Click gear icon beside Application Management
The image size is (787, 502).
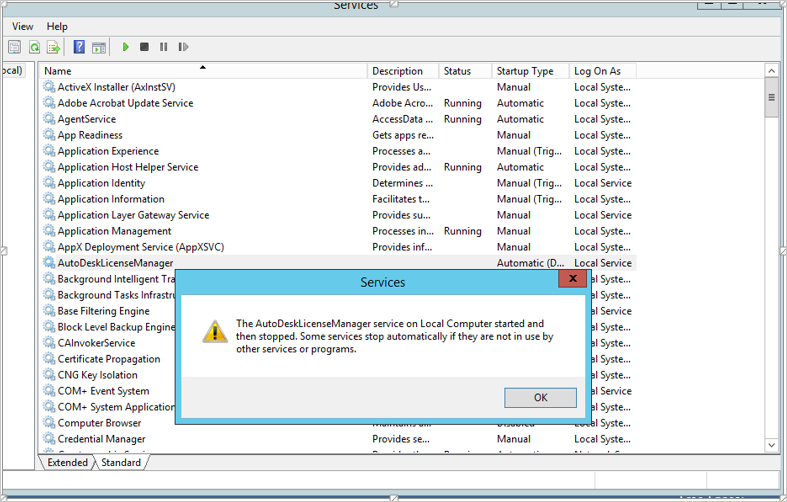[49, 231]
